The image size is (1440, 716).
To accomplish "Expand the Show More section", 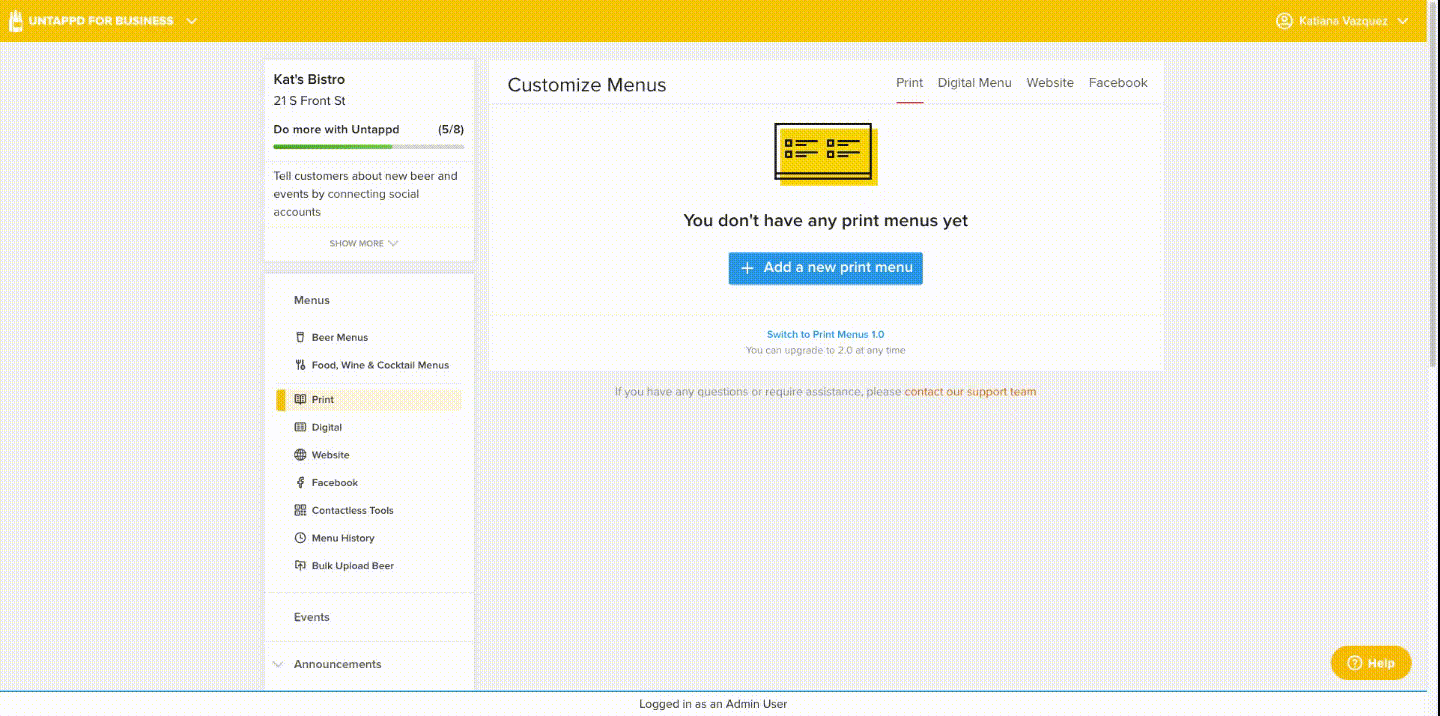I will coord(364,244).
